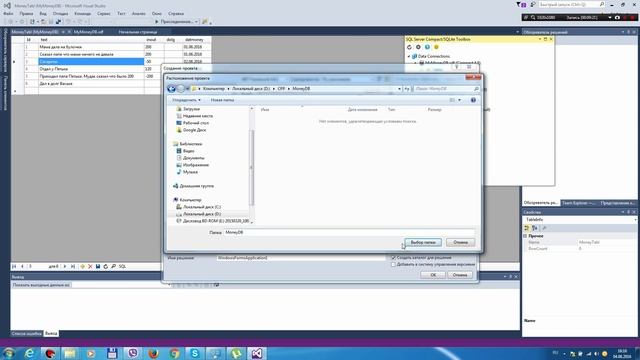Click save-data floppy icon in navigator
This screenshot has width=640, height=360.
coord(98,267)
